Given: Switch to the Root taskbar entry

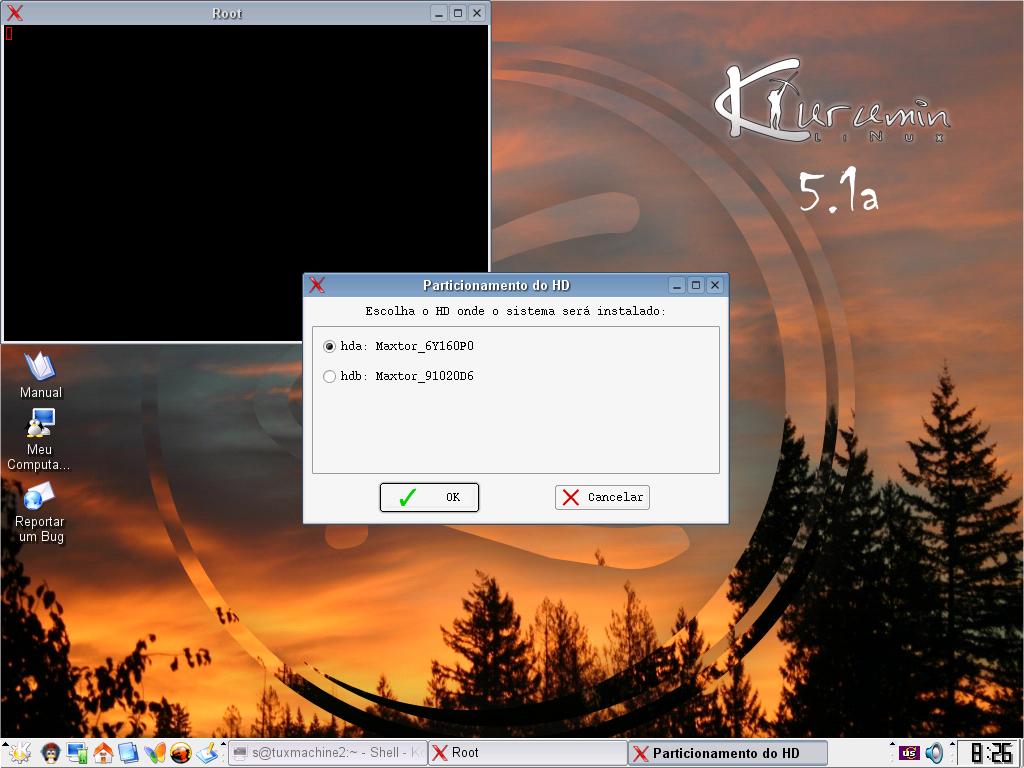Looking at the screenshot, I should click(528, 753).
